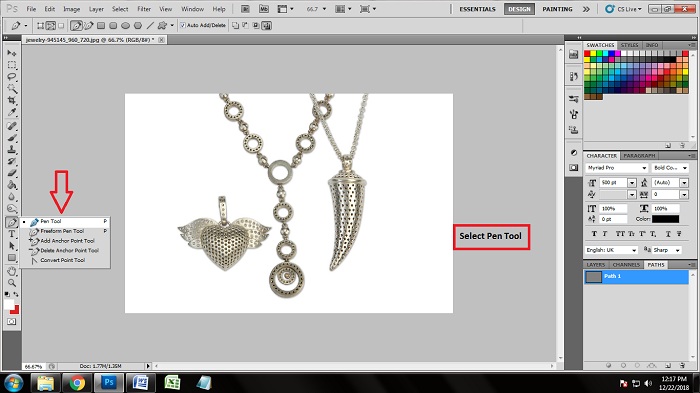
Task: Select the Eraser tool
Action: [12, 173]
